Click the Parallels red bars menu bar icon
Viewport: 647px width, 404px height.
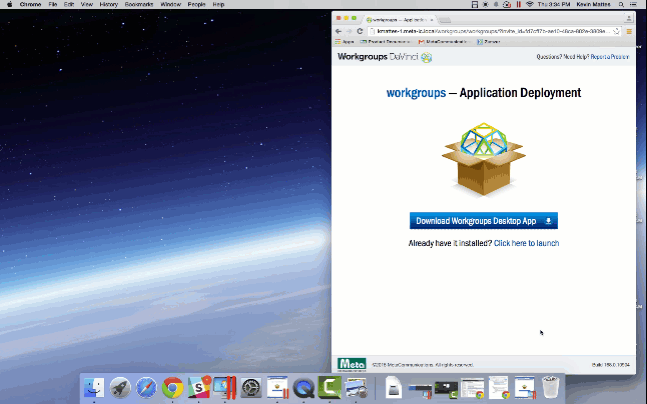(518, 4)
